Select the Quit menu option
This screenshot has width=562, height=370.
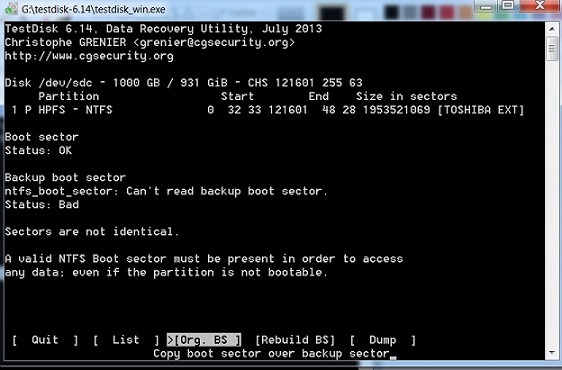click(45, 340)
